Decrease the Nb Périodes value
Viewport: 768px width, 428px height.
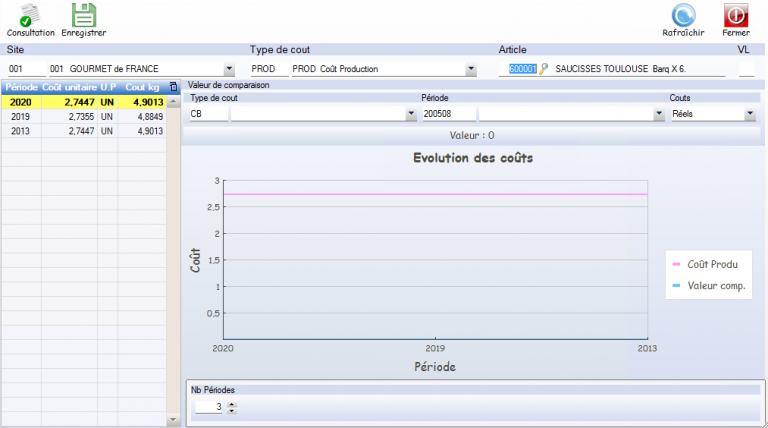[x=232, y=411]
